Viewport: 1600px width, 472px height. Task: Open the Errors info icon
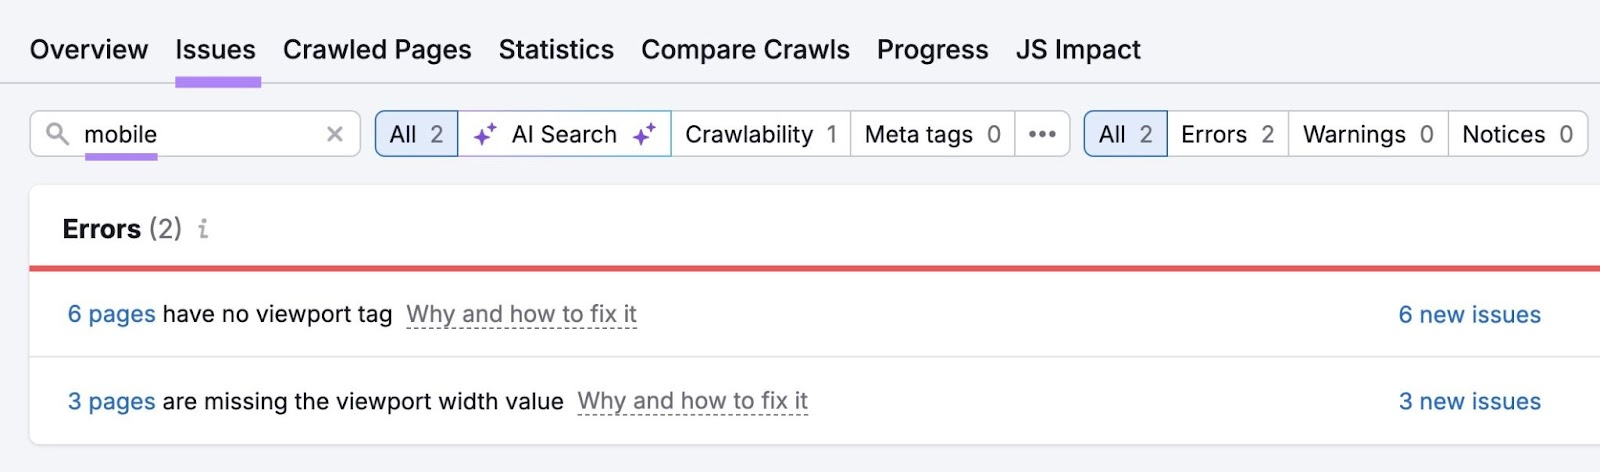click(x=203, y=229)
